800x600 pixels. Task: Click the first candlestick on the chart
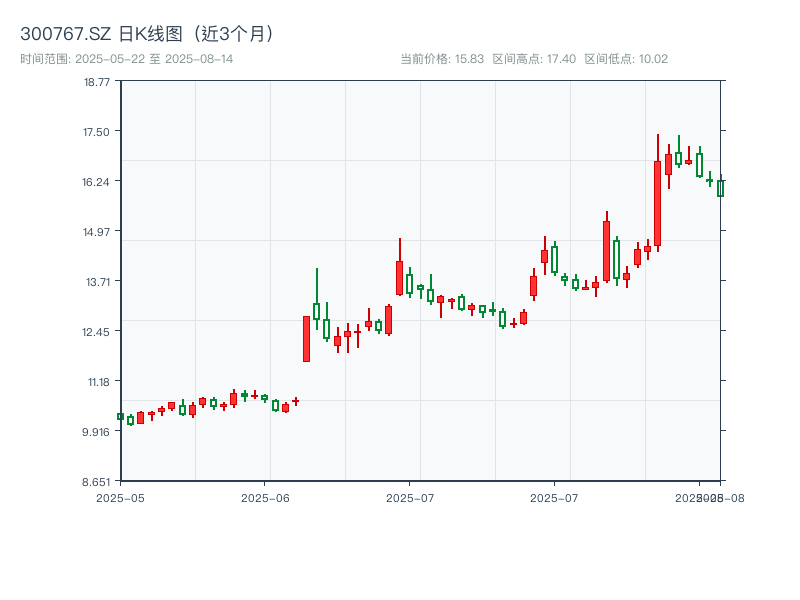121,417
